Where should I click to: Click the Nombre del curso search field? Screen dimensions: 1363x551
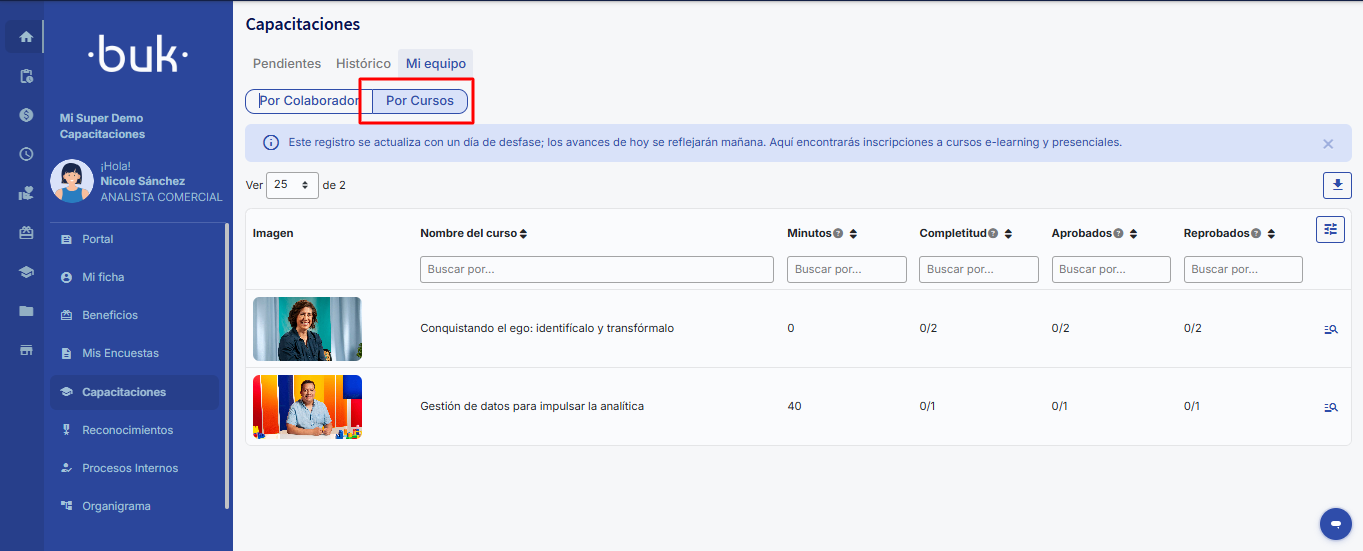(597, 269)
